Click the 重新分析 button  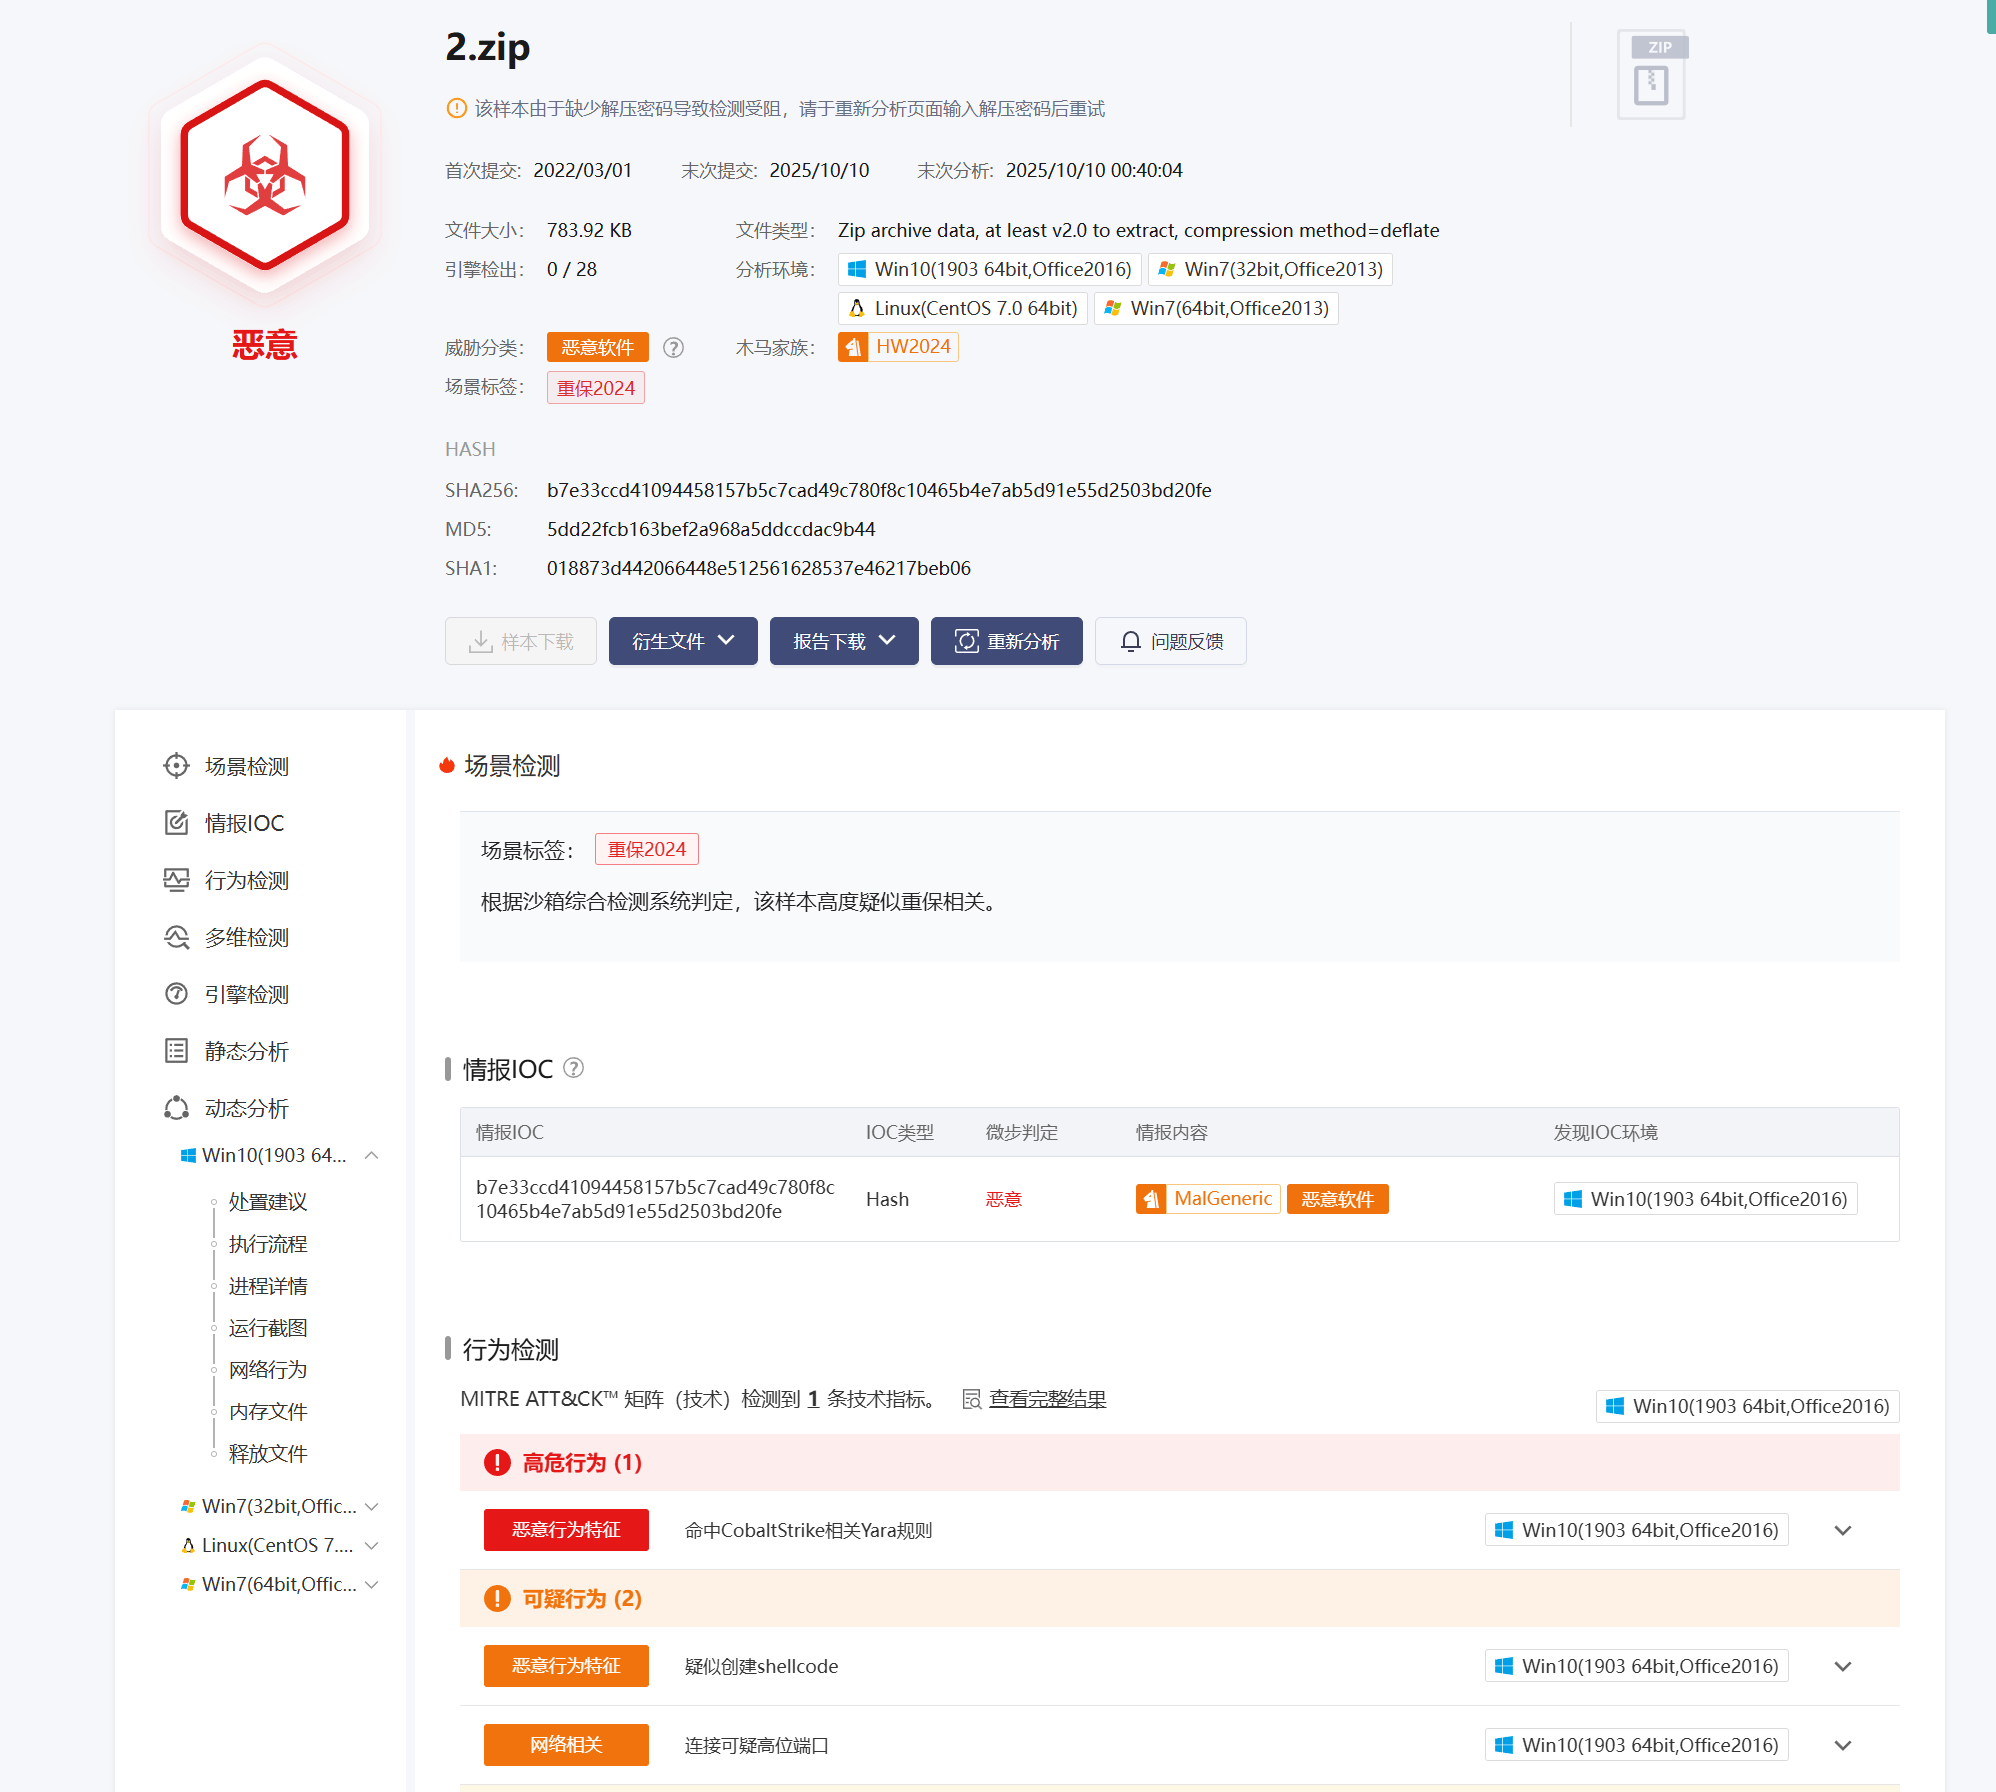[1007, 641]
